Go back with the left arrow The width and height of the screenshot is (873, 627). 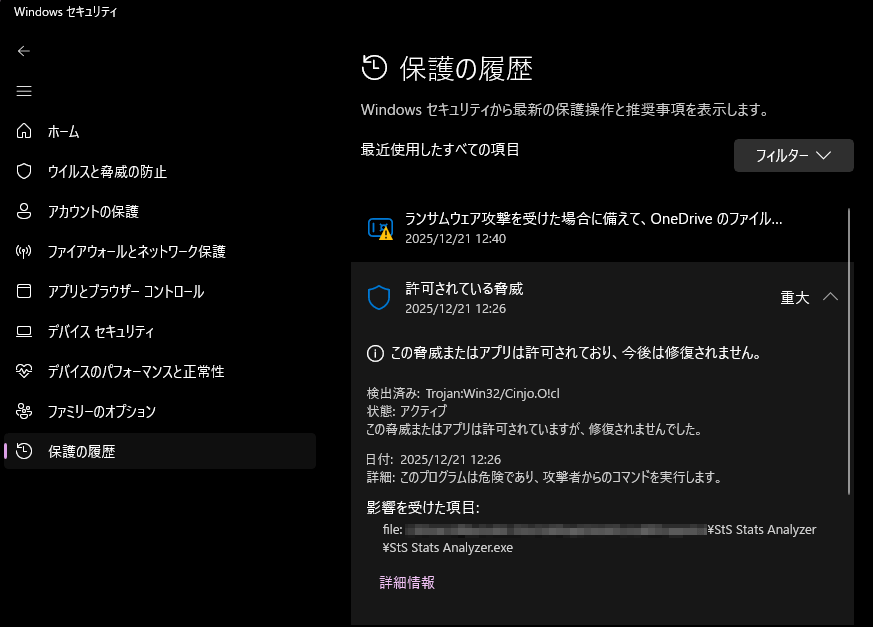[x=23, y=51]
